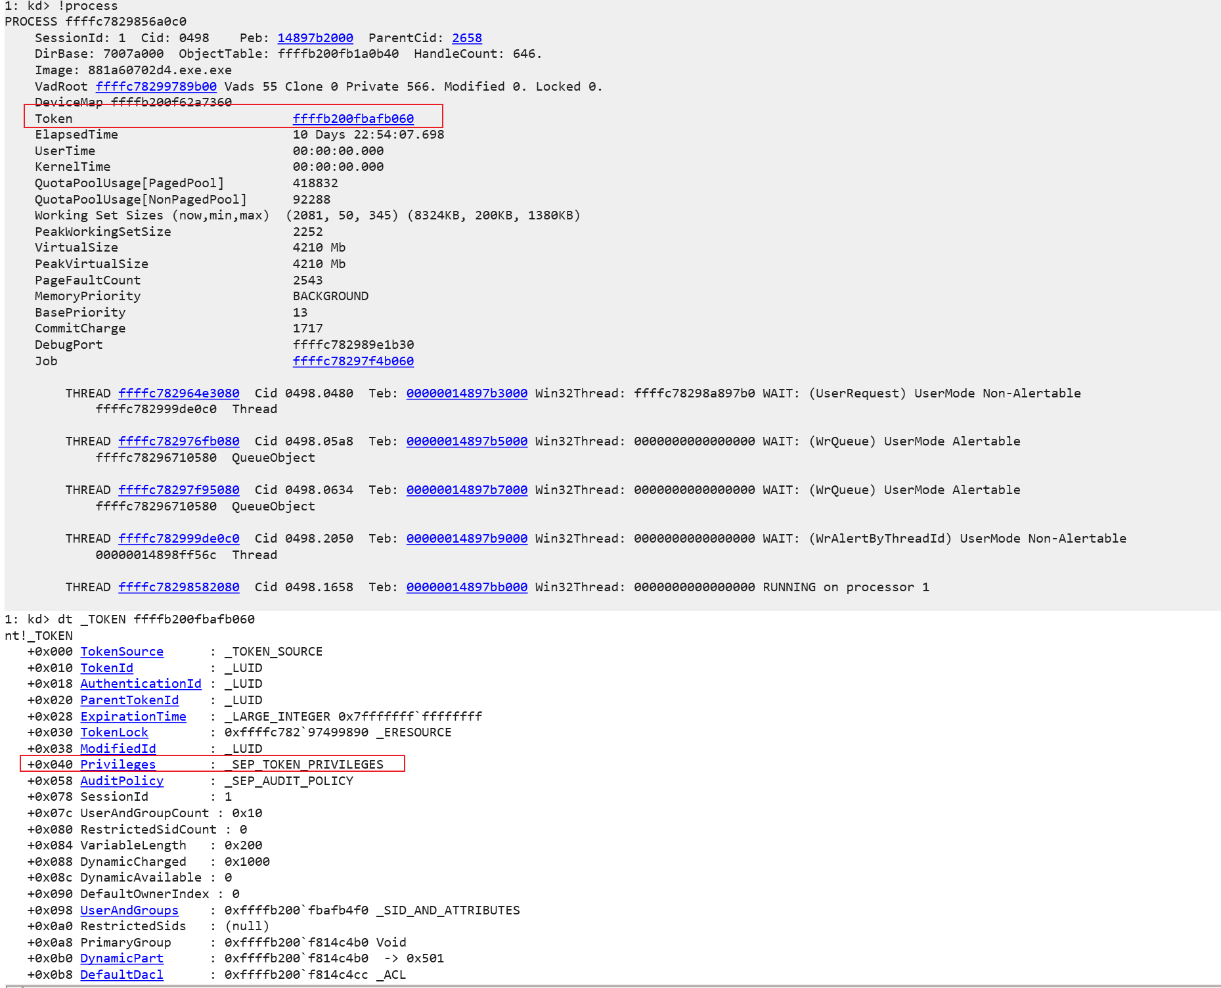Click Teb link 00000014897b3000
Screen dimensions: 1221x988
point(466,393)
